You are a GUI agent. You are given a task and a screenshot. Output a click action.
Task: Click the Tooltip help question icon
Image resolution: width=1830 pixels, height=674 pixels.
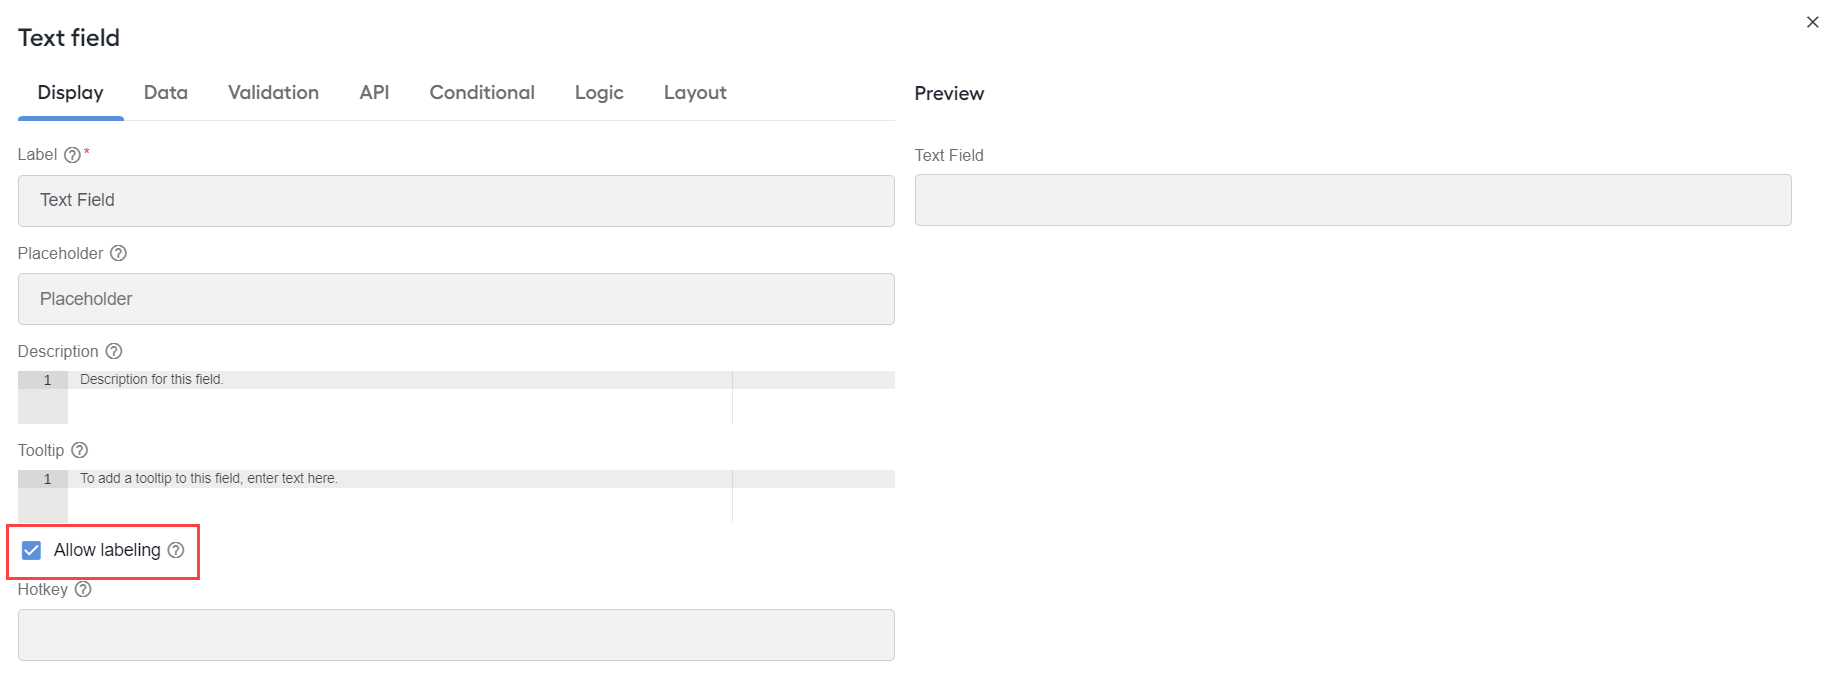(80, 450)
